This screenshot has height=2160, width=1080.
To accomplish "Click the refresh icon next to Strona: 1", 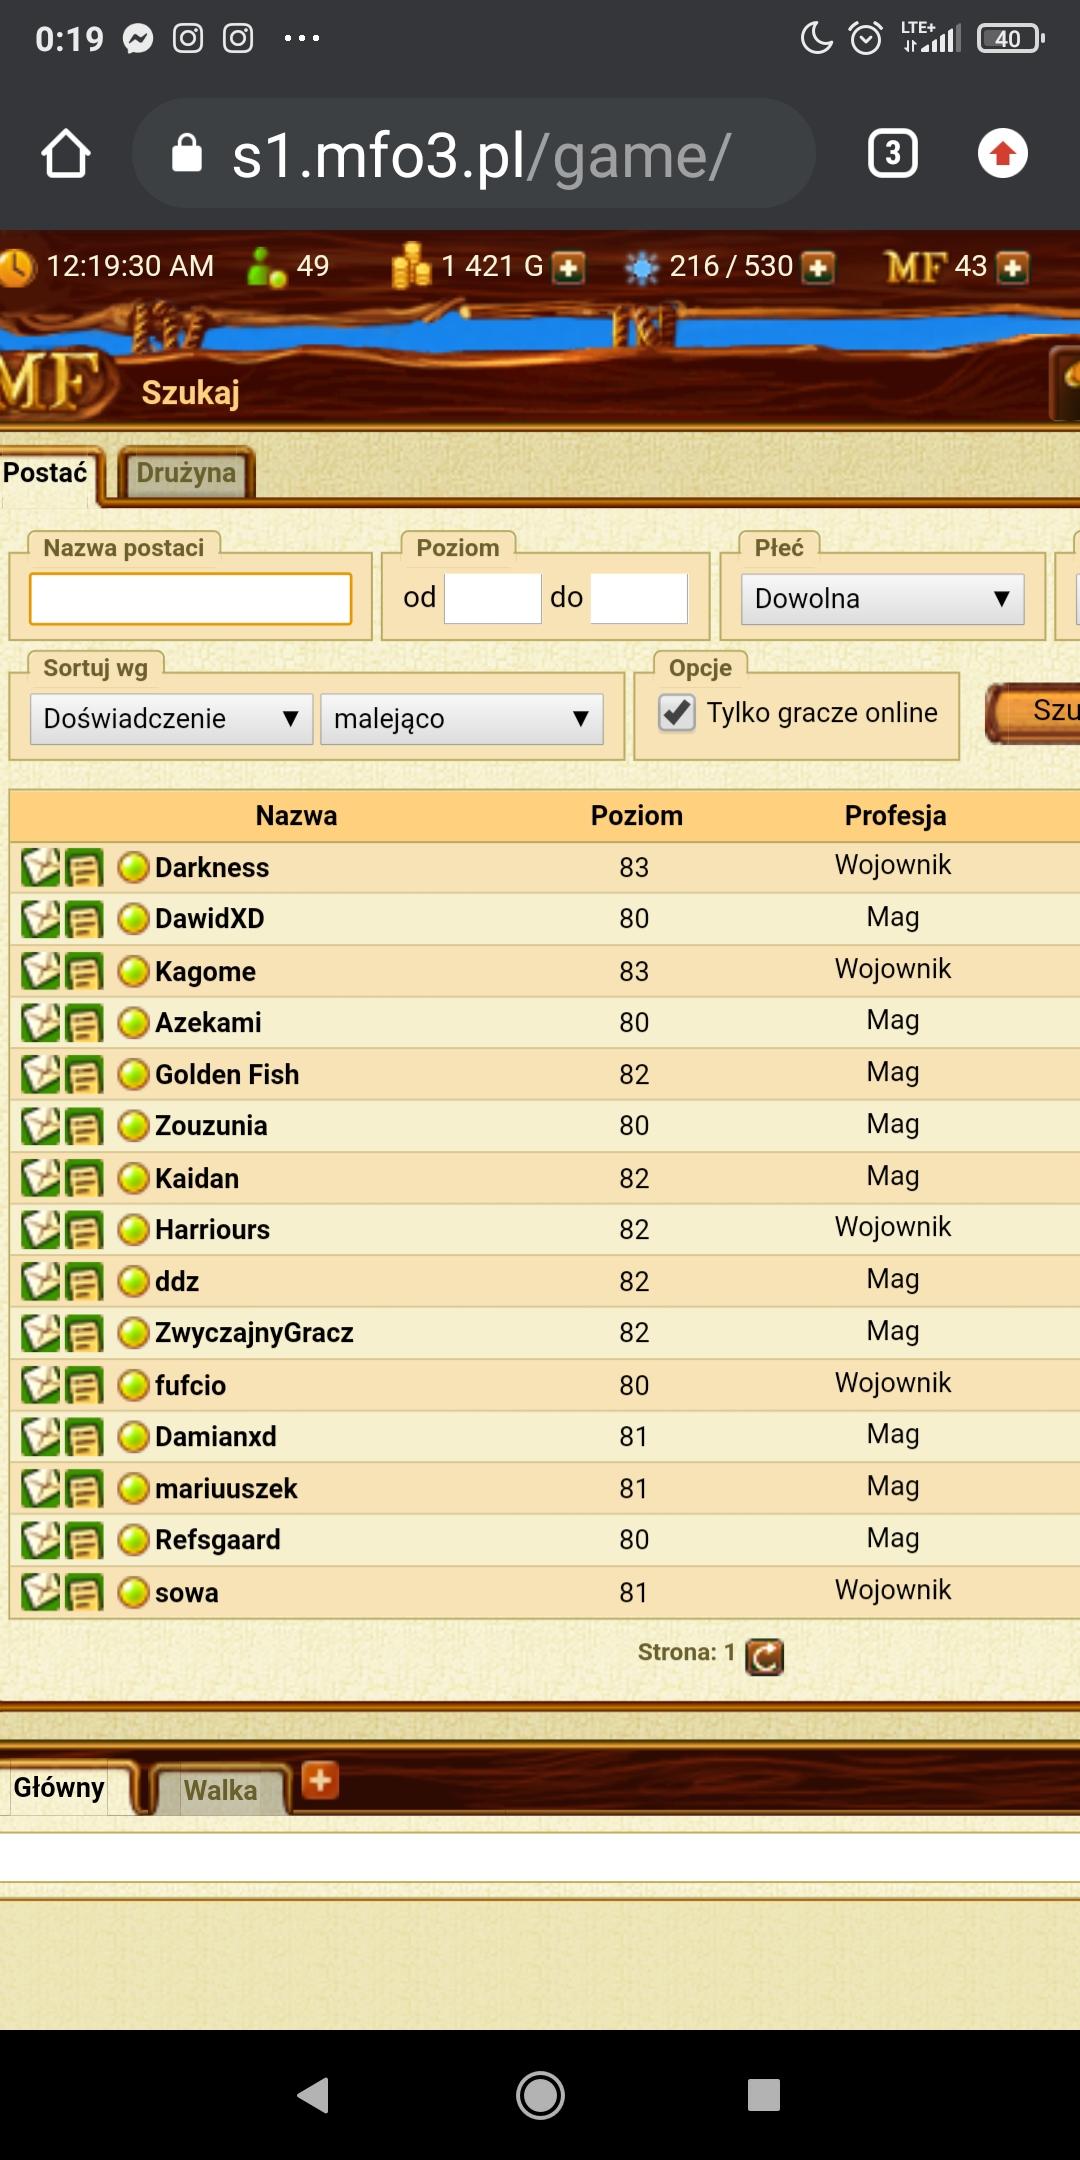I will pos(765,1656).
